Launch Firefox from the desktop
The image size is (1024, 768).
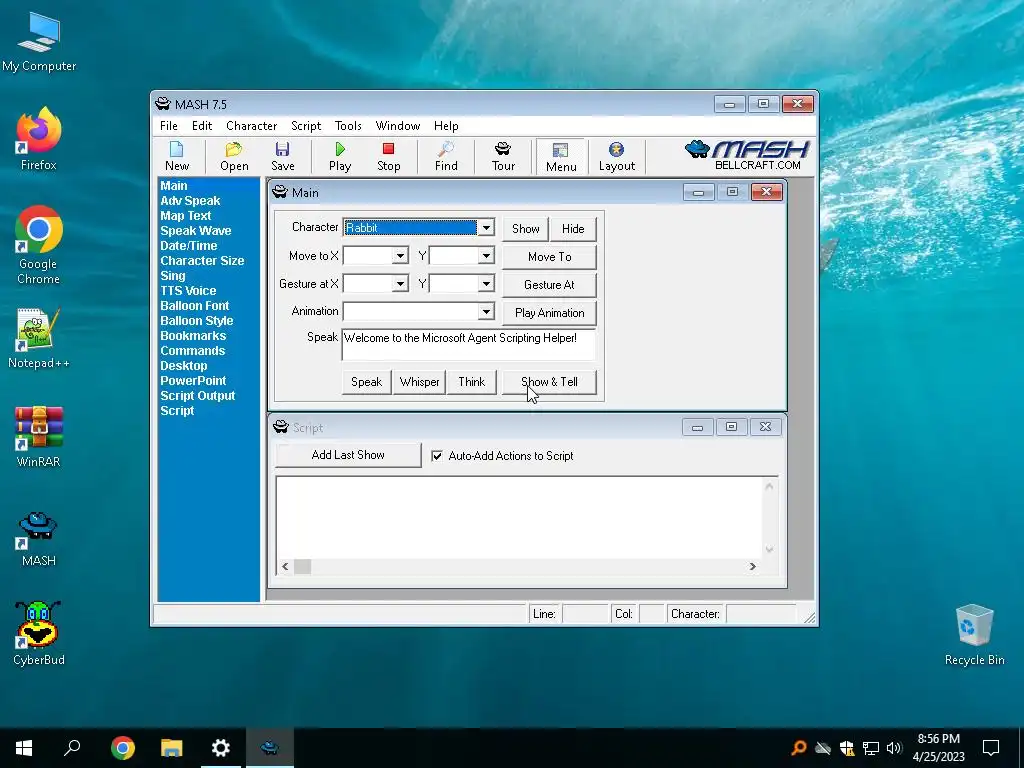[39, 139]
